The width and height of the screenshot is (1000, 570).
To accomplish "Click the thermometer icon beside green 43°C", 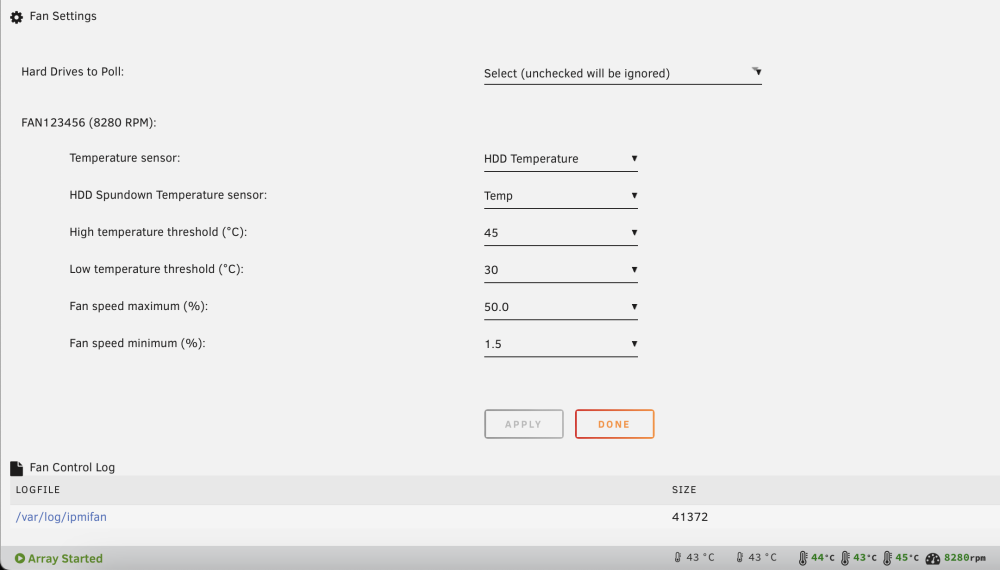I will pyautogui.click(x=845, y=558).
